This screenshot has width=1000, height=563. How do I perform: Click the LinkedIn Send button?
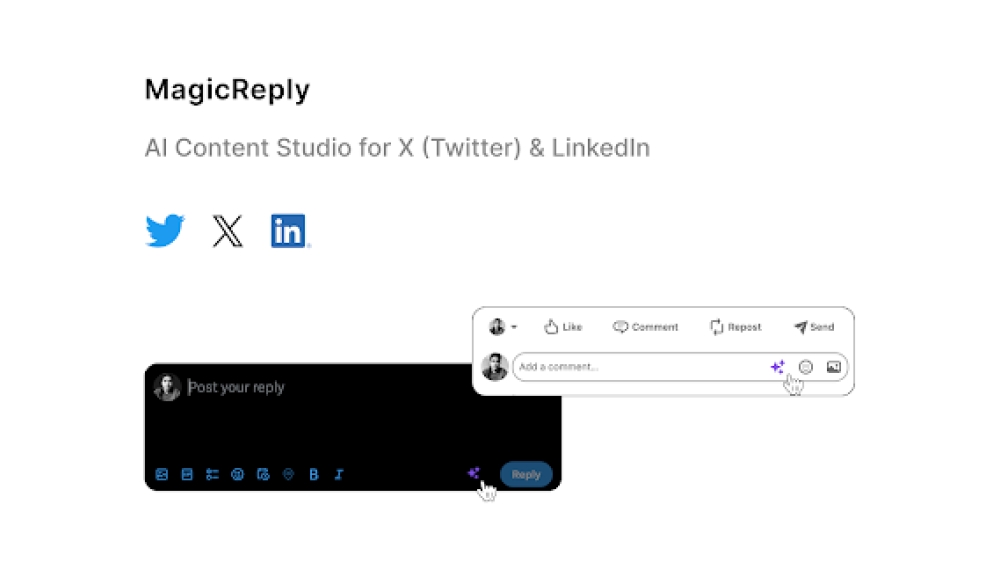pyautogui.click(x=814, y=327)
